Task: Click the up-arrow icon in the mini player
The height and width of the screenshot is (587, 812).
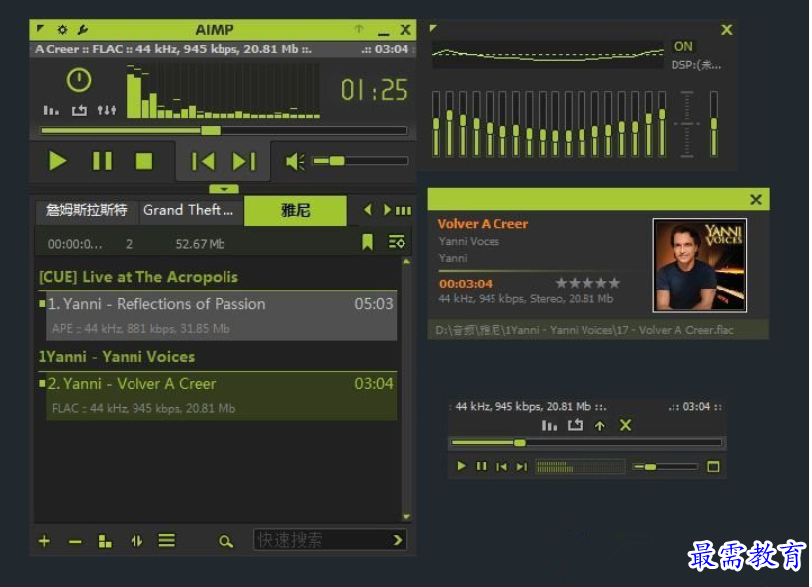Action: point(600,425)
